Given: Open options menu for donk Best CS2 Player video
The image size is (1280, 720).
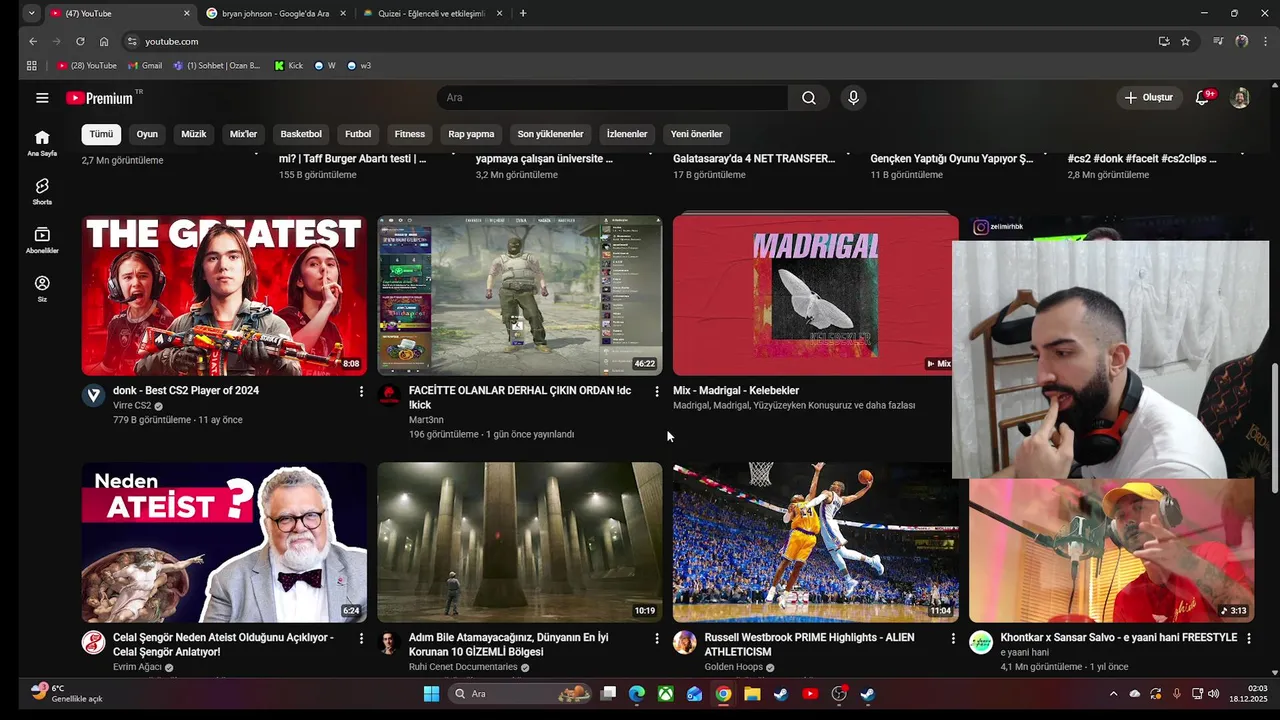Looking at the screenshot, I should click(361, 391).
